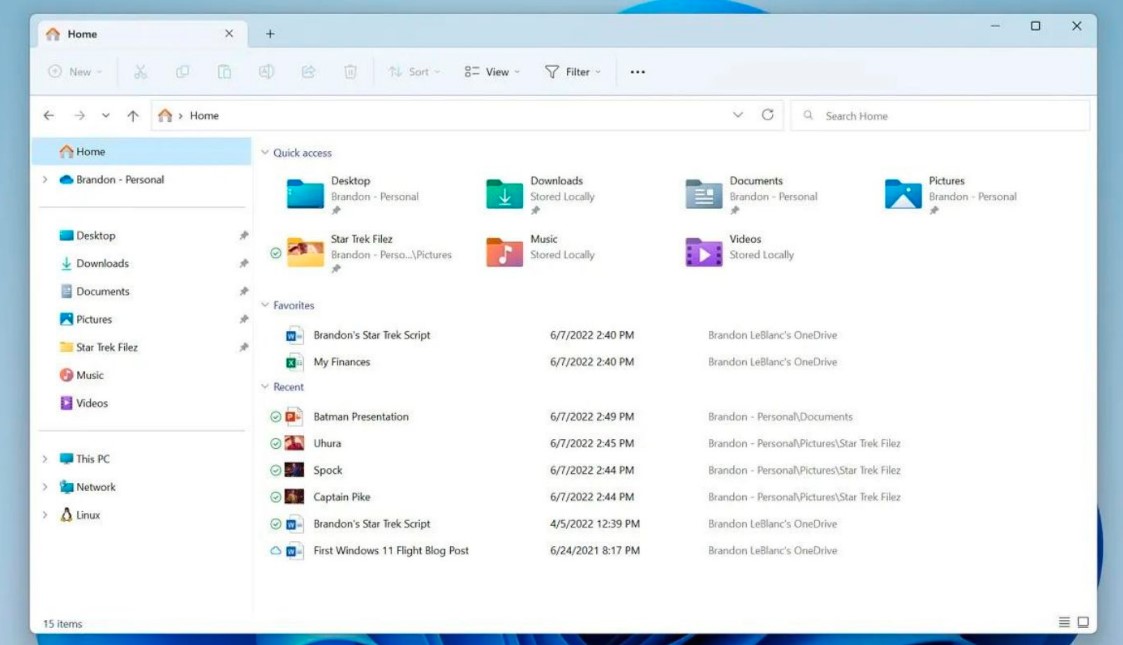Open the Sort dropdown

414,72
